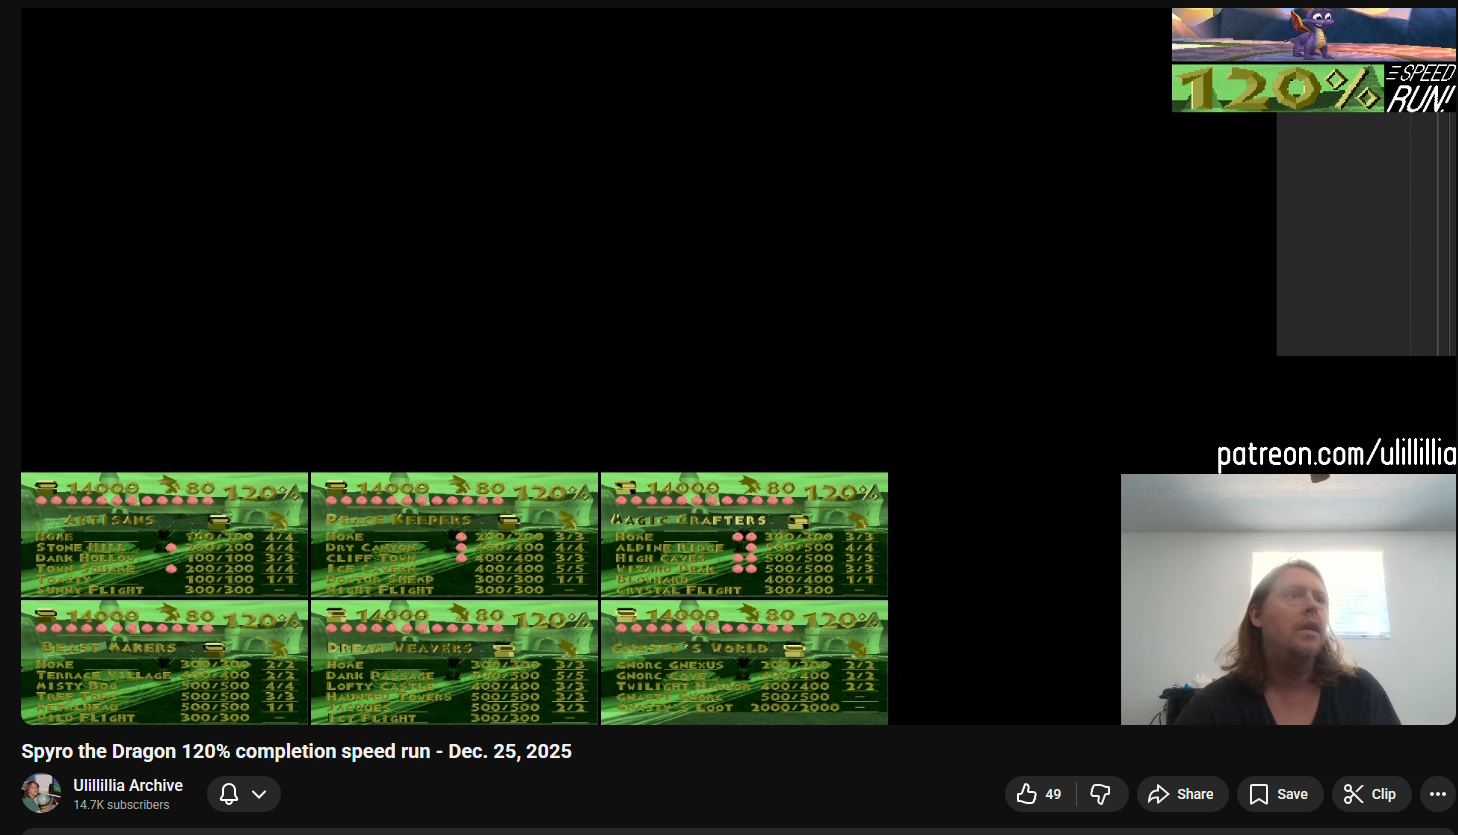Dislike this video

pyautogui.click(x=1102, y=794)
